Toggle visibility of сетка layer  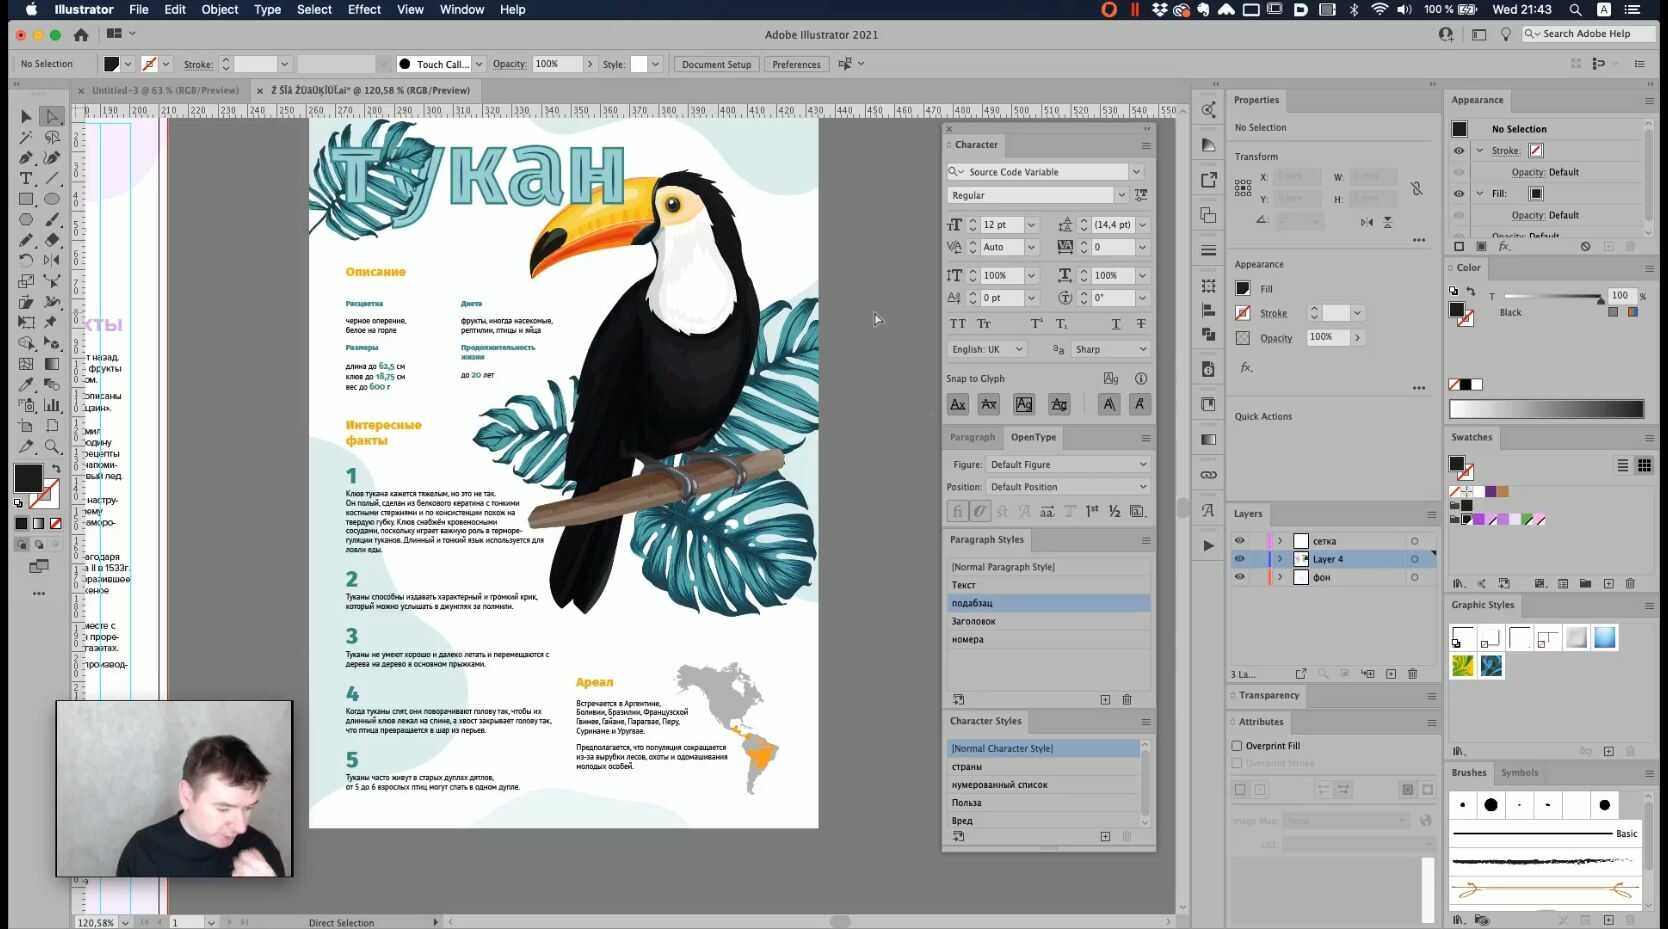[x=1240, y=541]
